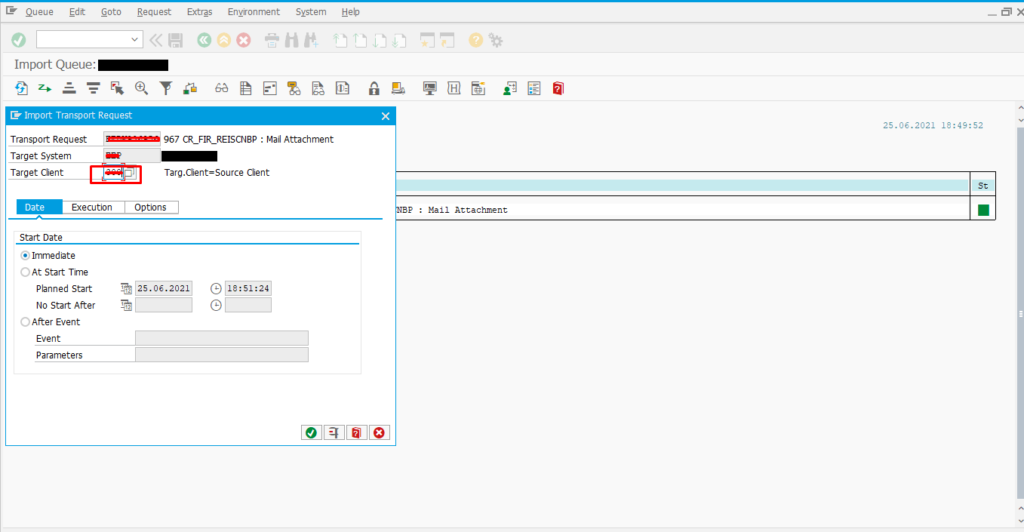Image resolution: width=1024 pixels, height=532 pixels.
Task: Click the red help book icon in dialog
Action: point(357,432)
